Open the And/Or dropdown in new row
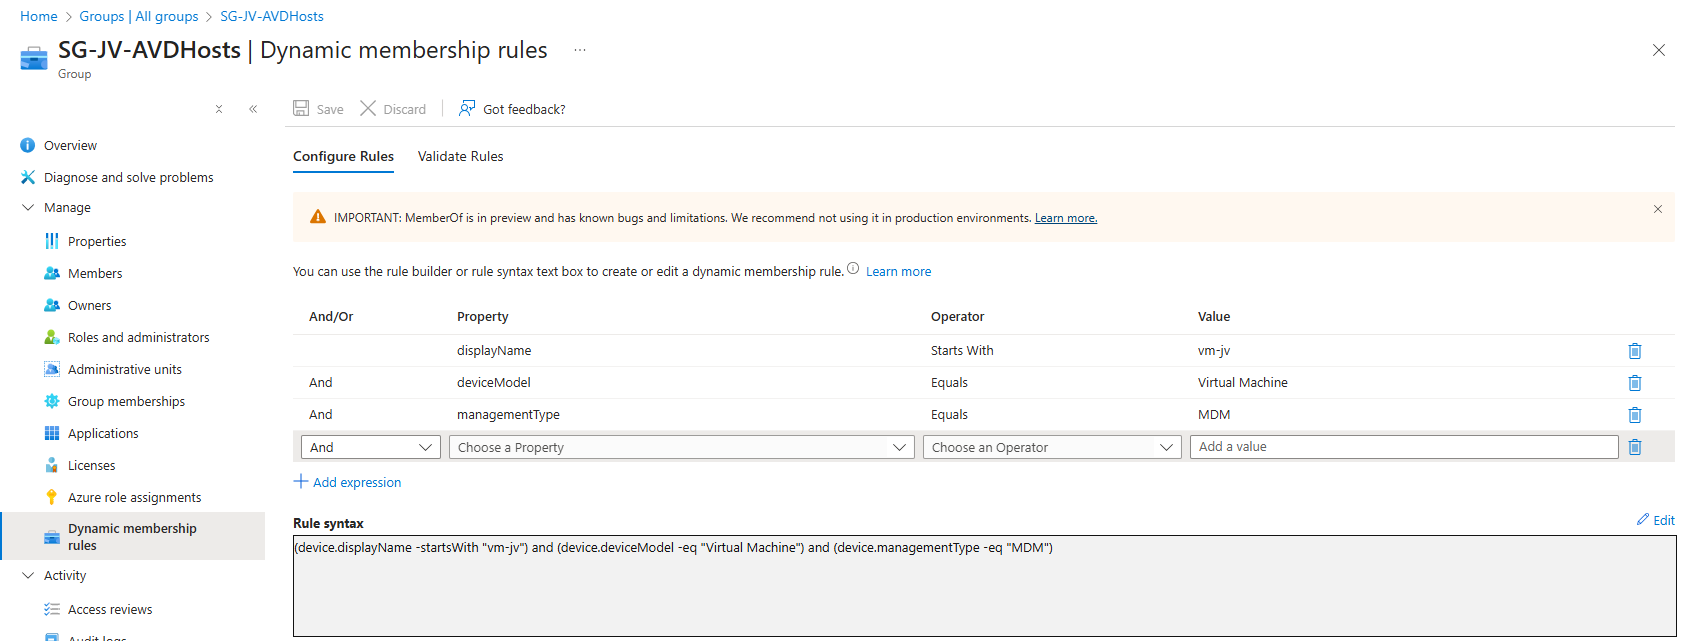The image size is (1685, 641). coord(370,447)
